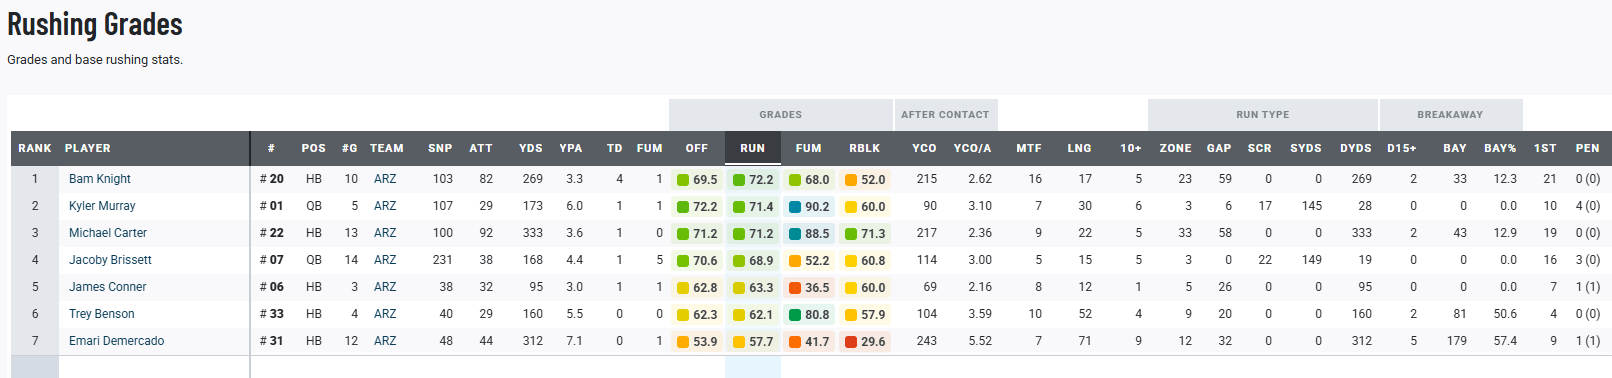Image resolution: width=1612 pixels, height=378 pixels.
Task: Click Trey Benson's 80.8 FUM grade
Action: pyautogui.click(x=809, y=315)
